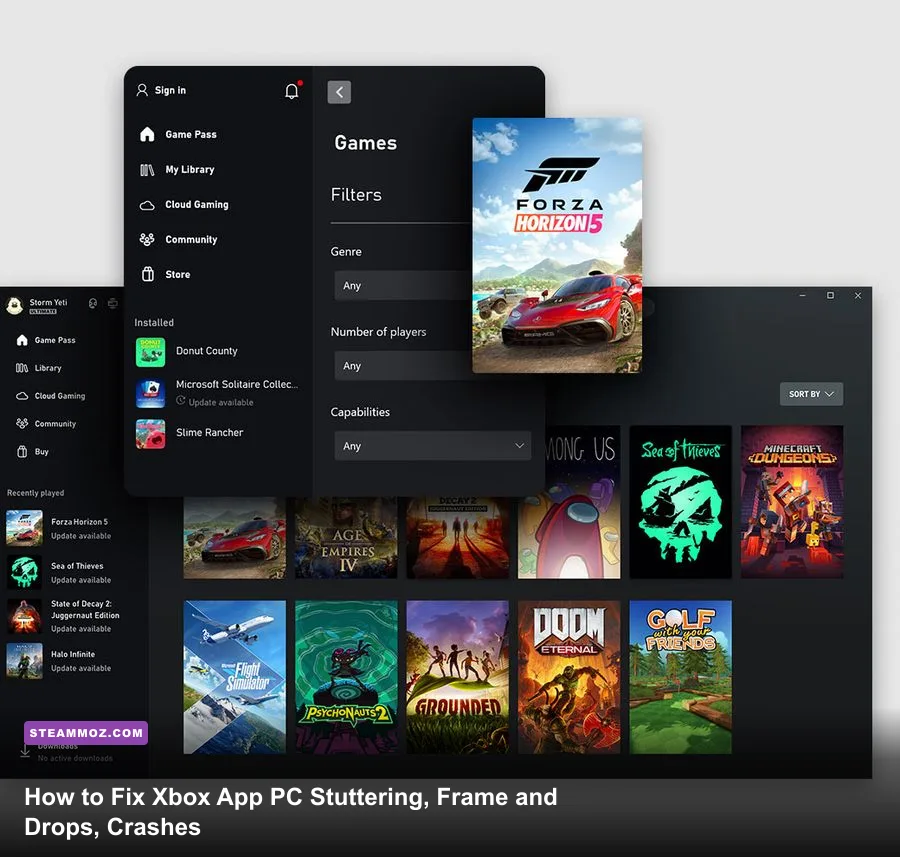
Task: Select the Grounded game tile
Action: pyautogui.click(x=457, y=677)
